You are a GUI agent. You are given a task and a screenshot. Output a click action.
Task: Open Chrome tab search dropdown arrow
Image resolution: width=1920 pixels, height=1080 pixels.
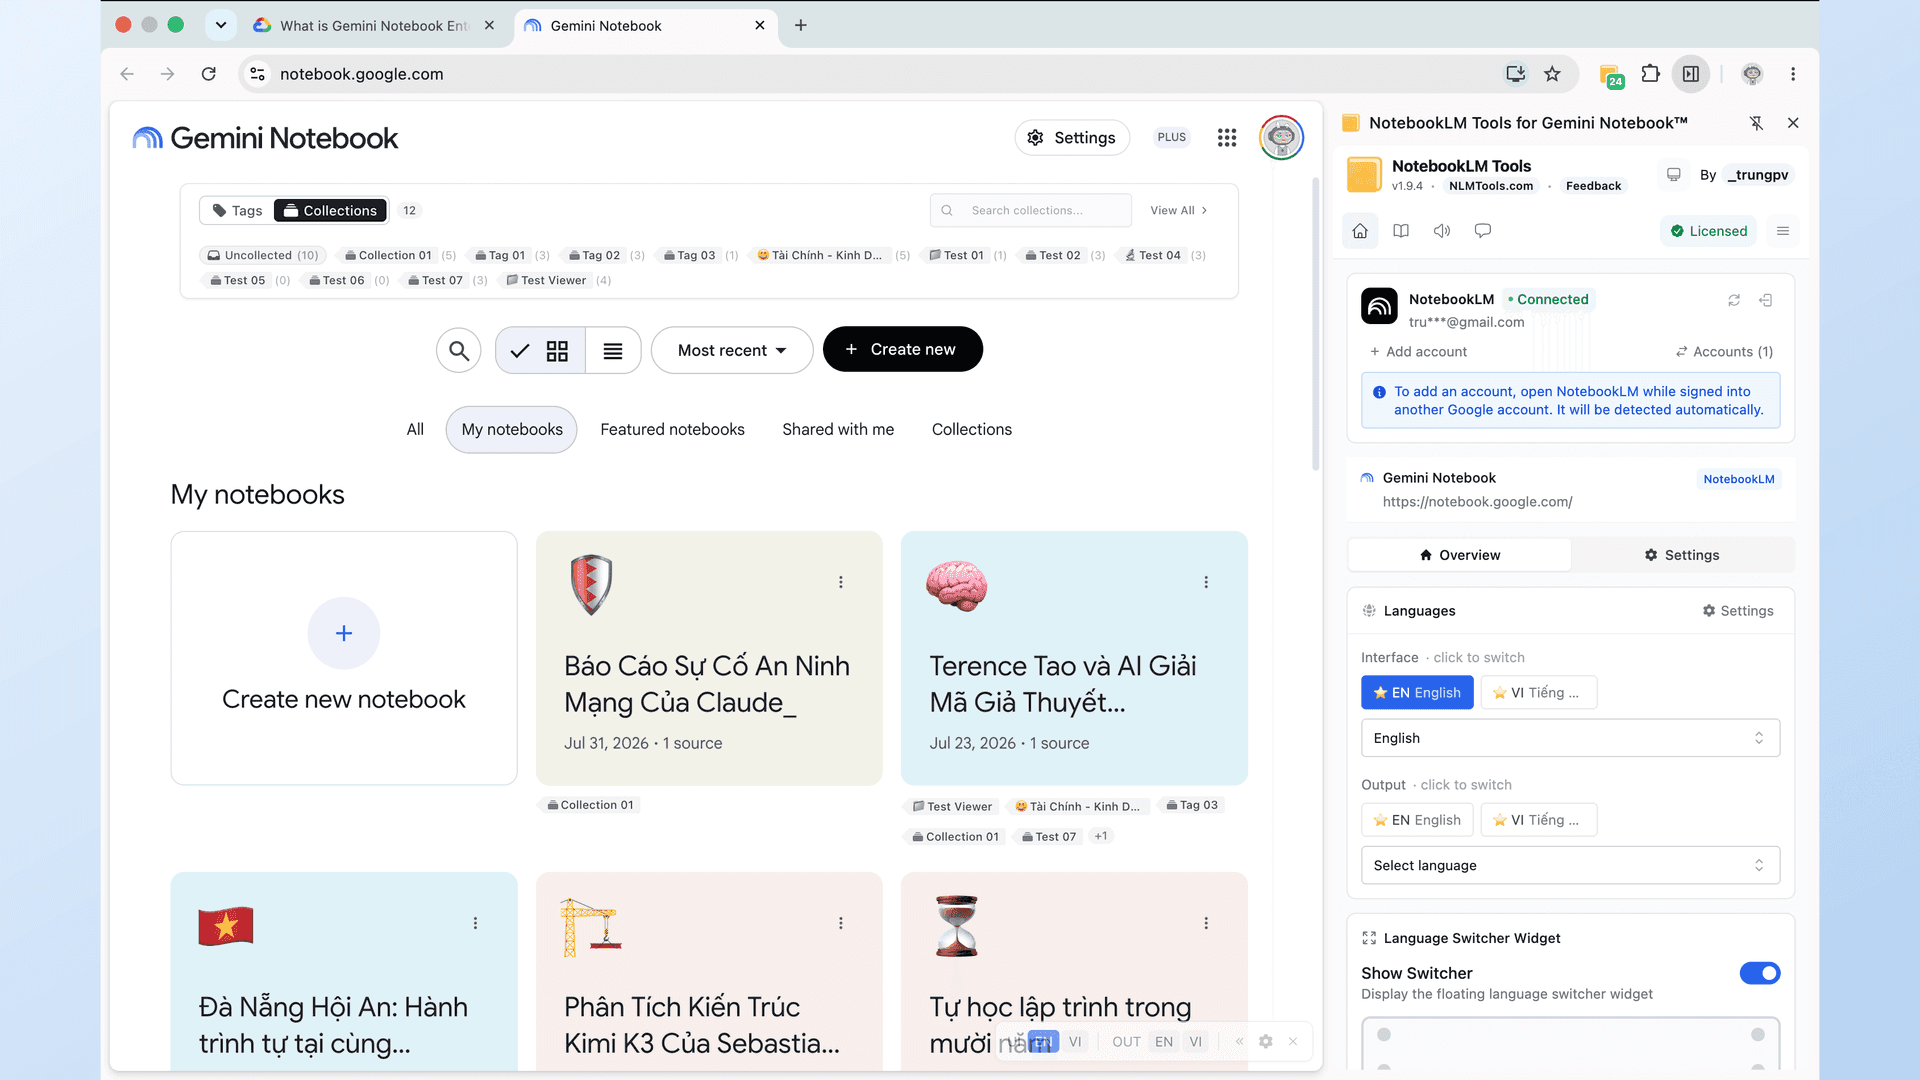click(221, 25)
